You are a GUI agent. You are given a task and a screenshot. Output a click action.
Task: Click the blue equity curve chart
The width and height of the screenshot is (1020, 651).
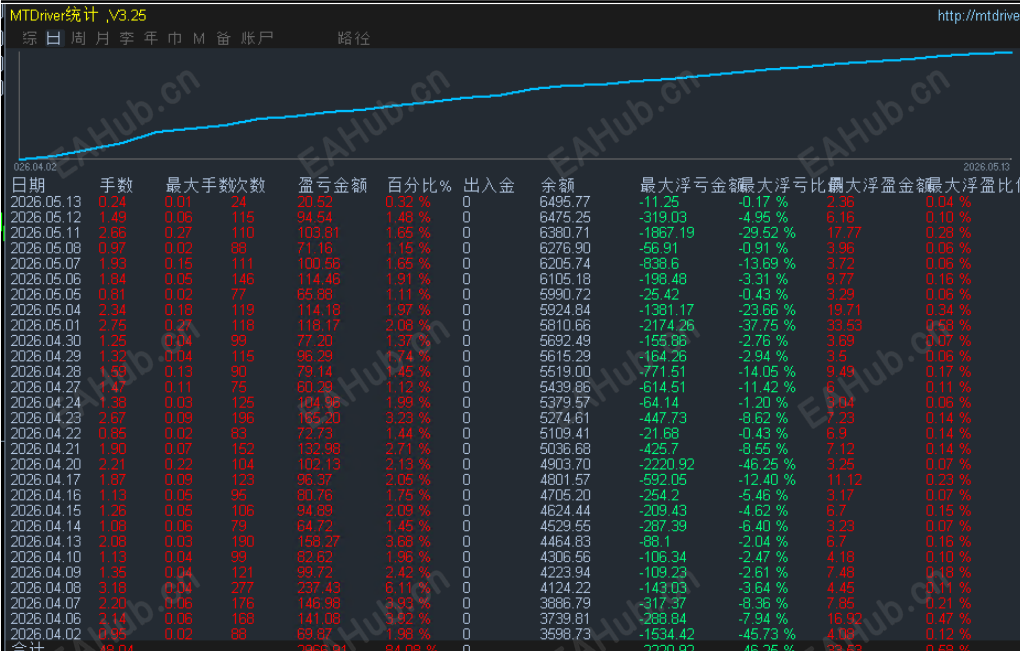point(515,105)
